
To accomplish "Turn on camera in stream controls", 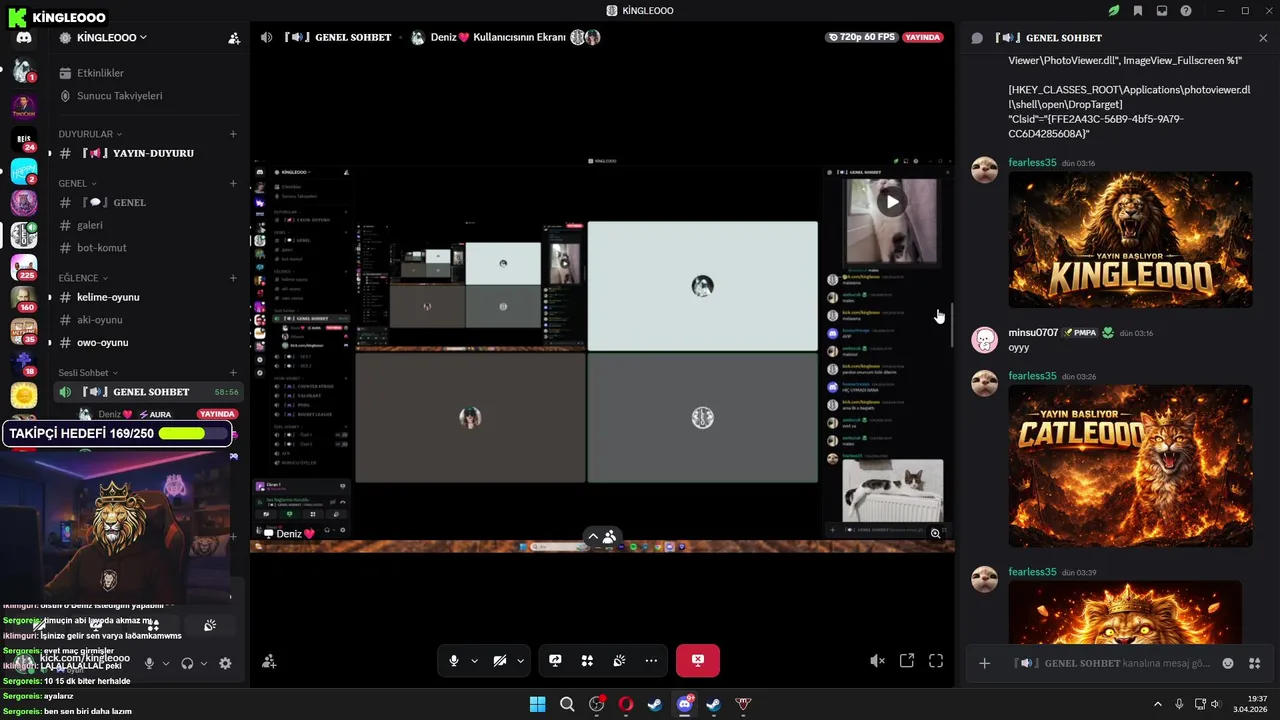I will (x=500, y=661).
